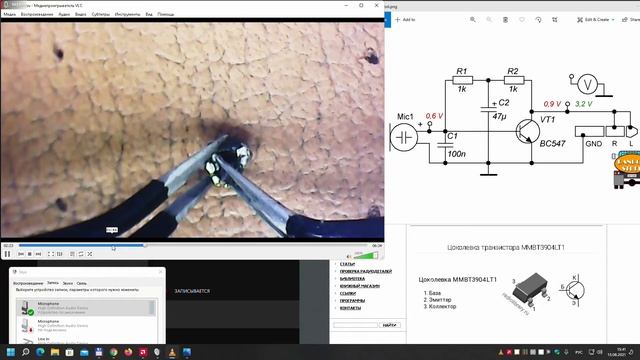Toggle VLC fullscreen mode
The height and width of the screenshot is (360, 640).
[x=50, y=254]
